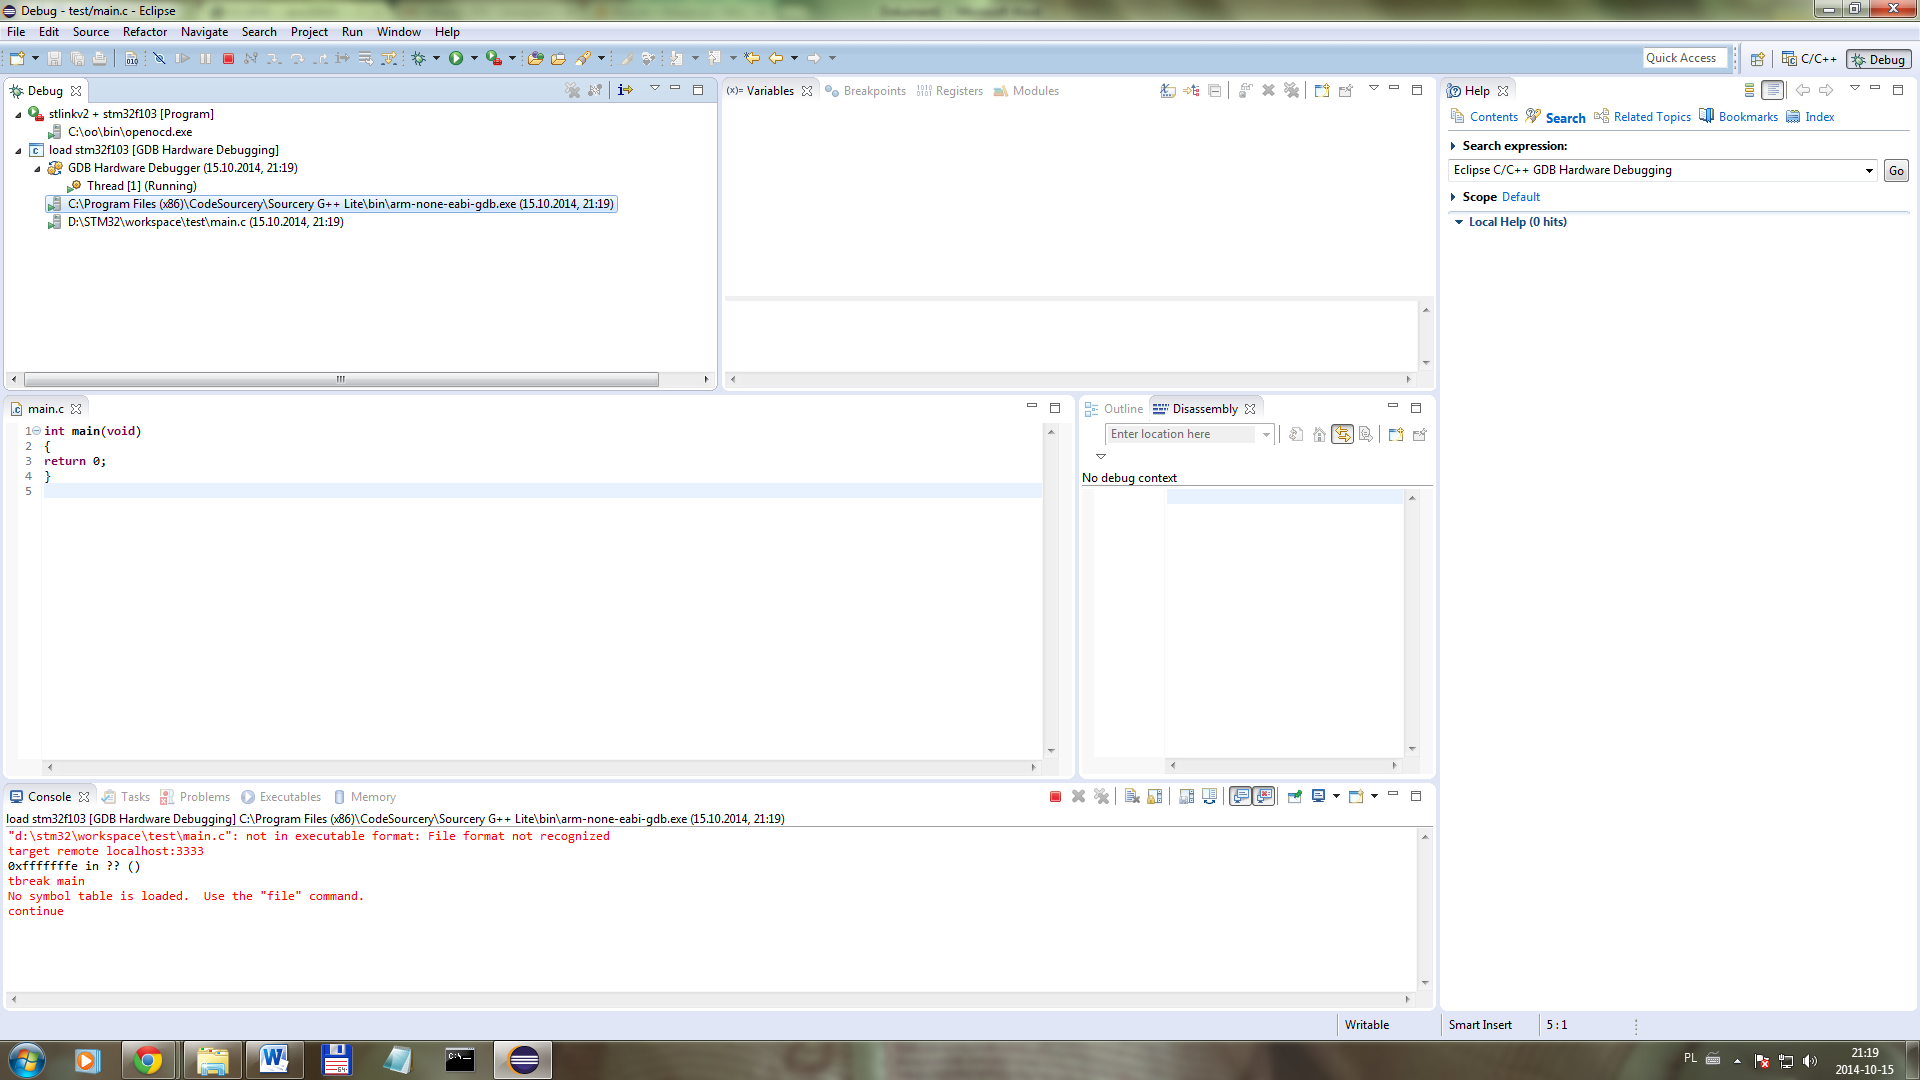The width and height of the screenshot is (1920, 1080).
Task: Open the Disassembly location dropdown
Action: tap(1266, 434)
